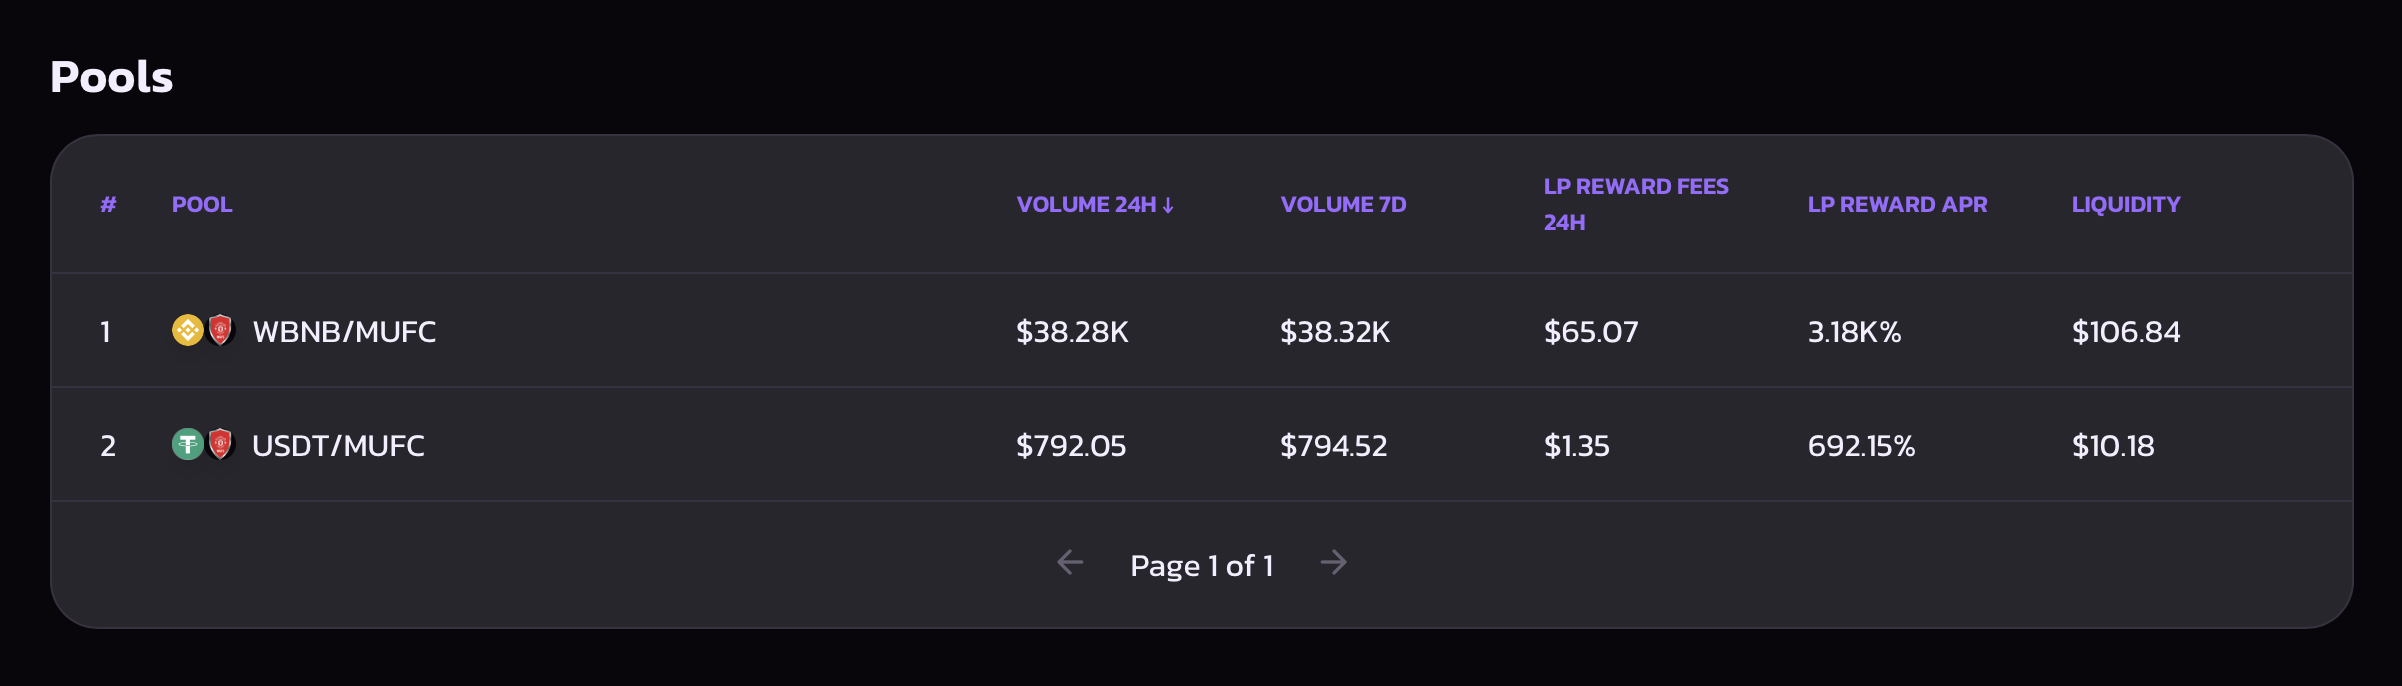Viewport: 2402px width, 686px height.
Task: Click the MUFC shield icon in WBNB/MUFC row
Action: point(221,330)
